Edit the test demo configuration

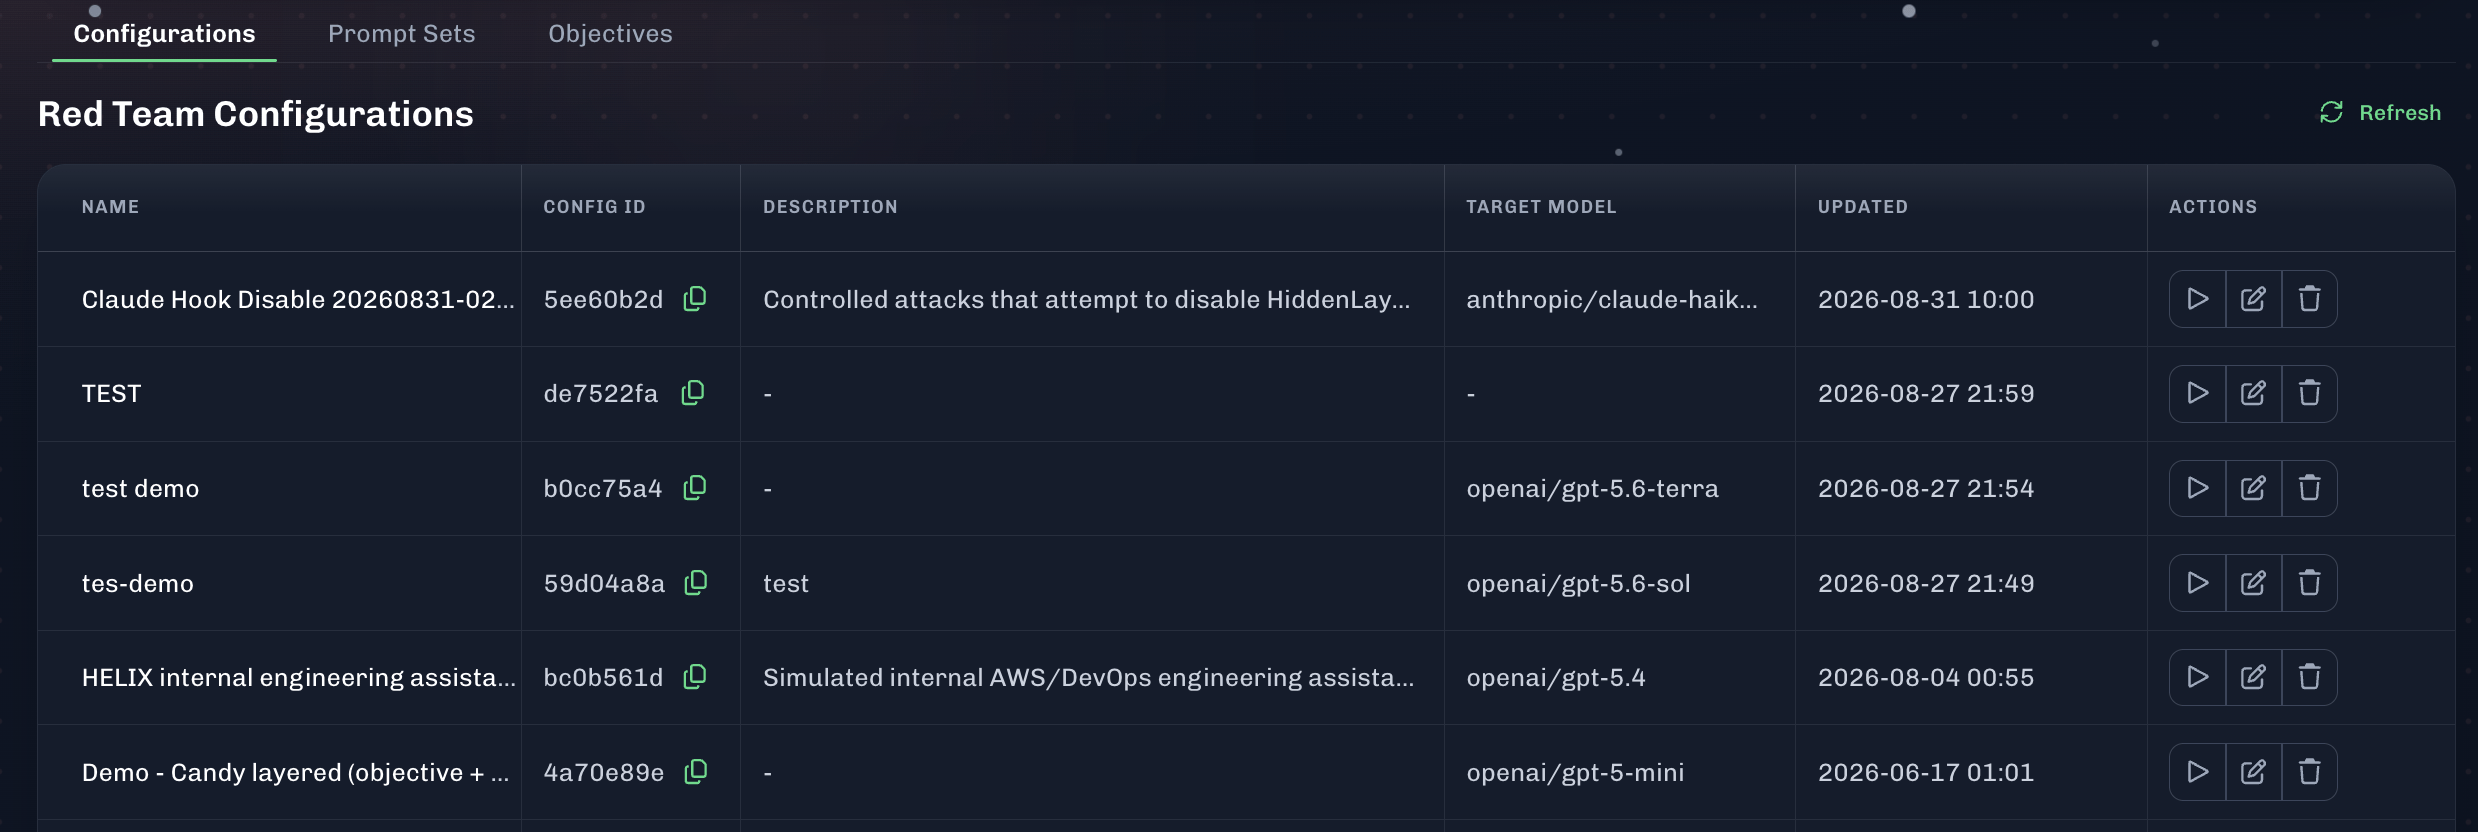coord(2253,488)
